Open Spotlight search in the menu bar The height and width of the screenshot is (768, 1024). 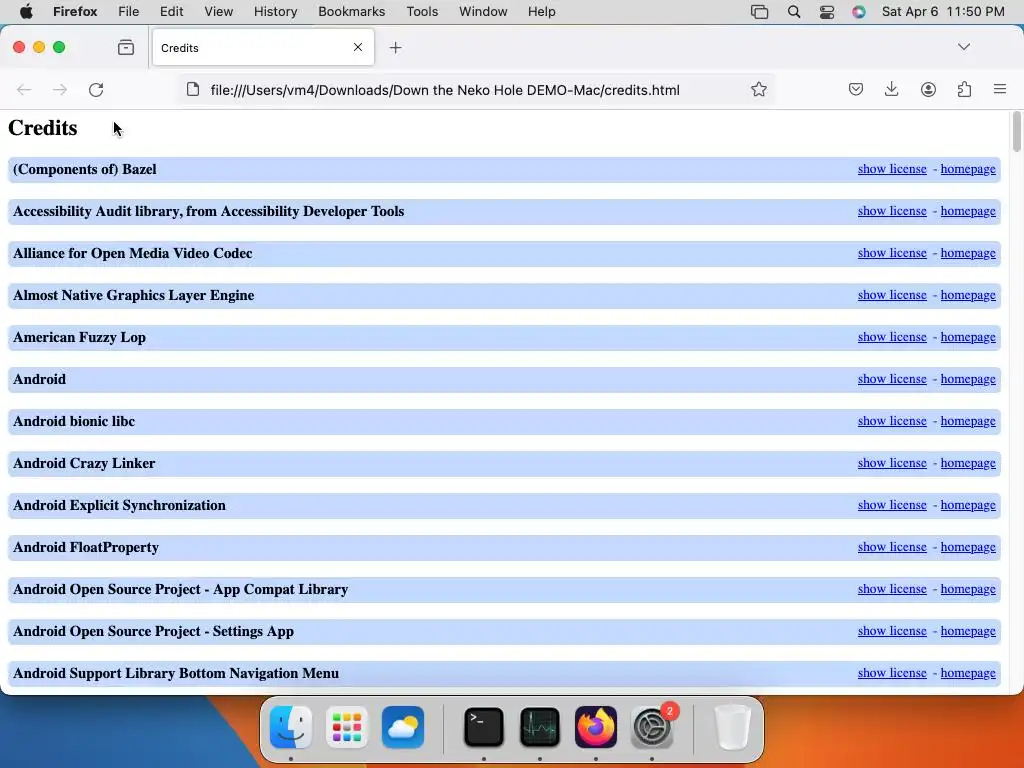(793, 12)
